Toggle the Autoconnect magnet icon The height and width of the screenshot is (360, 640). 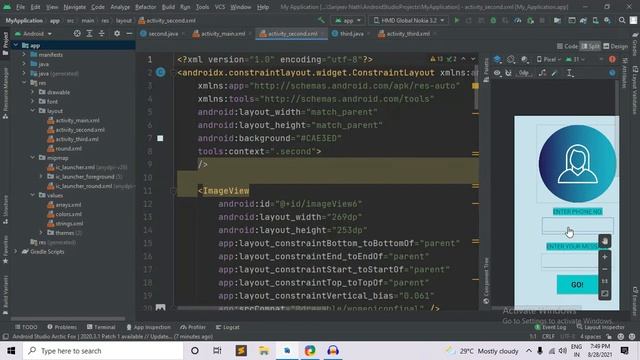coord(508,73)
